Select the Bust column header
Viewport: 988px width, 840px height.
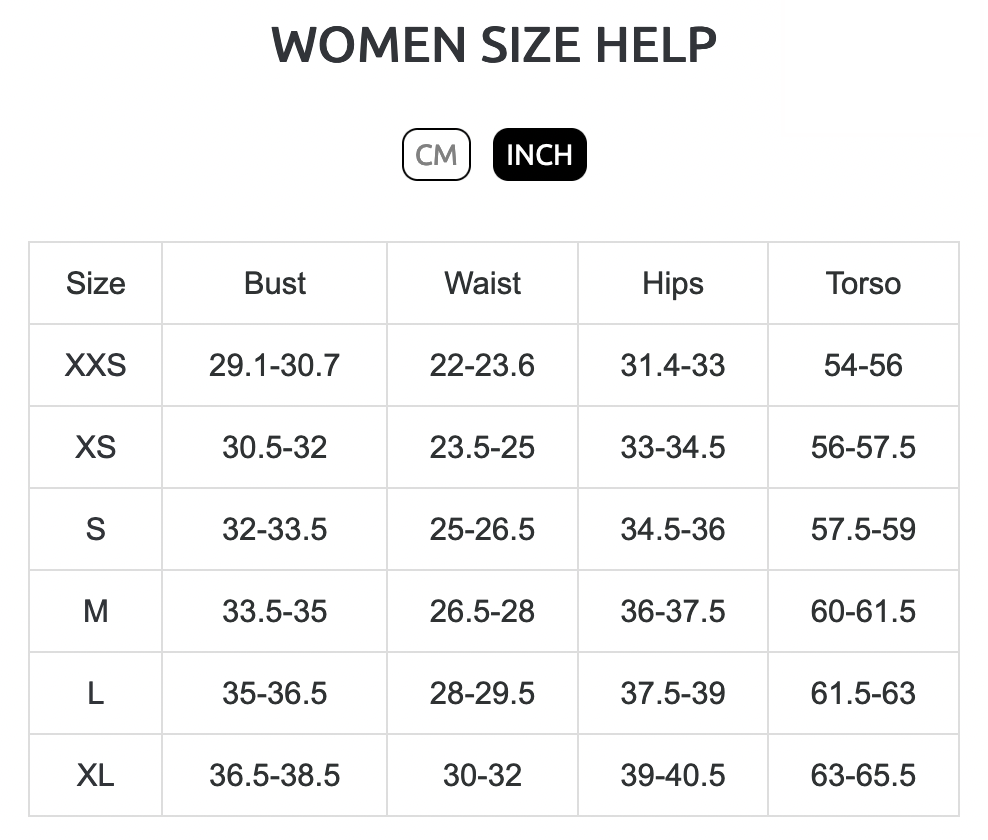pyautogui.click(x=275, y=283)
